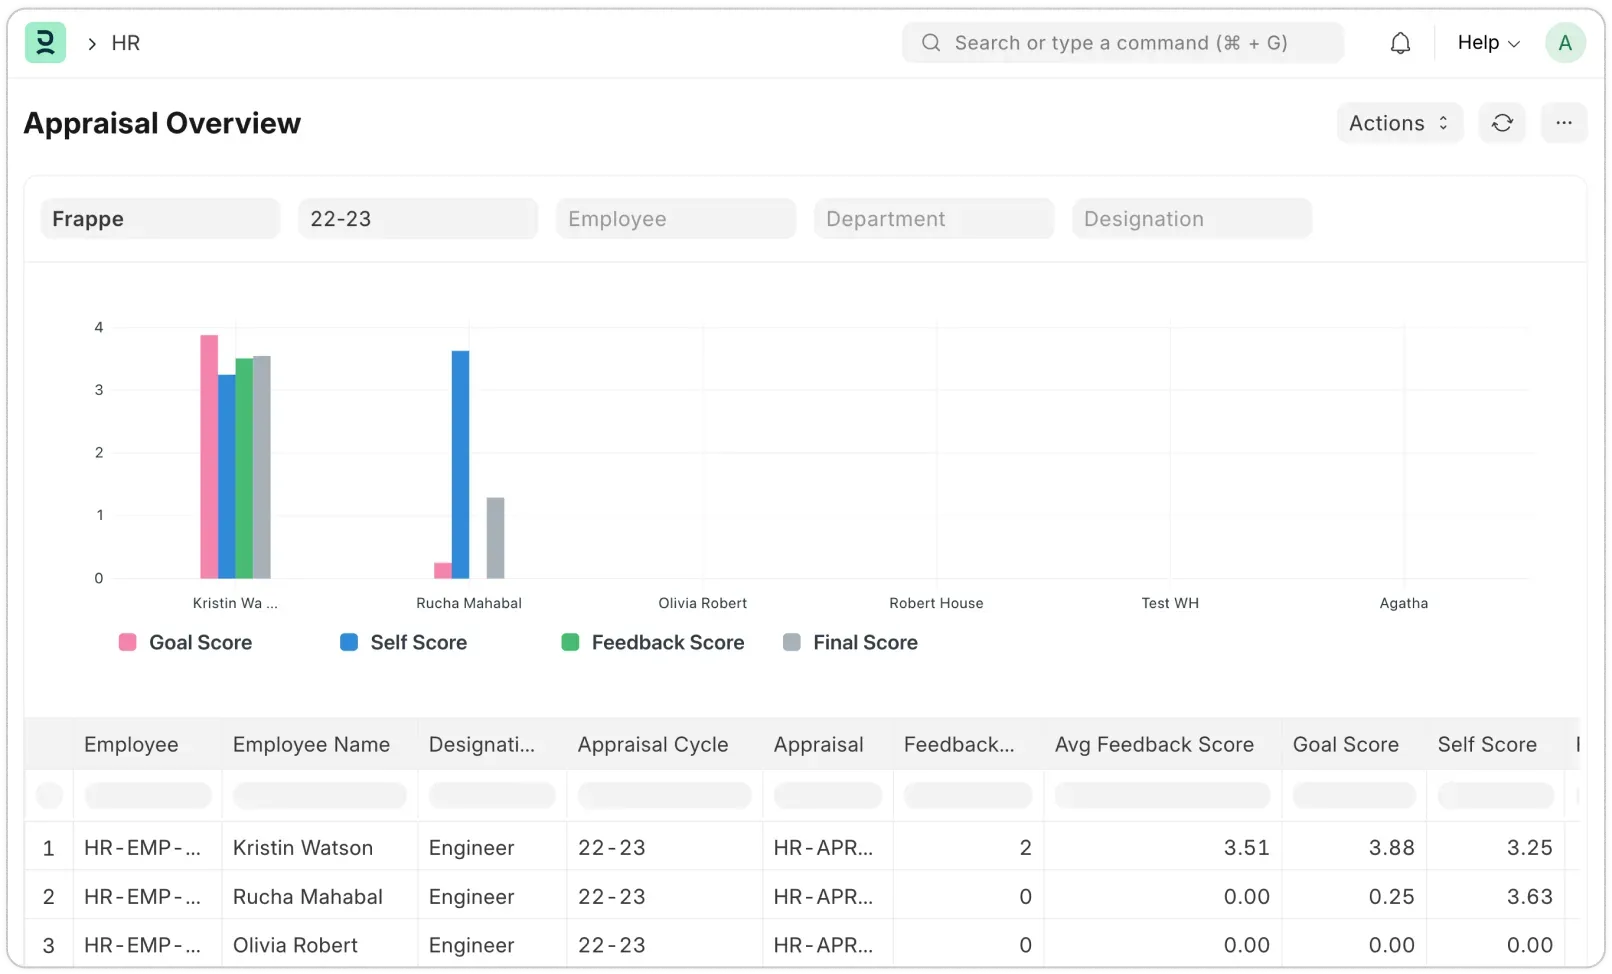Open the Actions dropdown button
Viewport: 1612px width, 974px height.
[x=1398, y=123]
